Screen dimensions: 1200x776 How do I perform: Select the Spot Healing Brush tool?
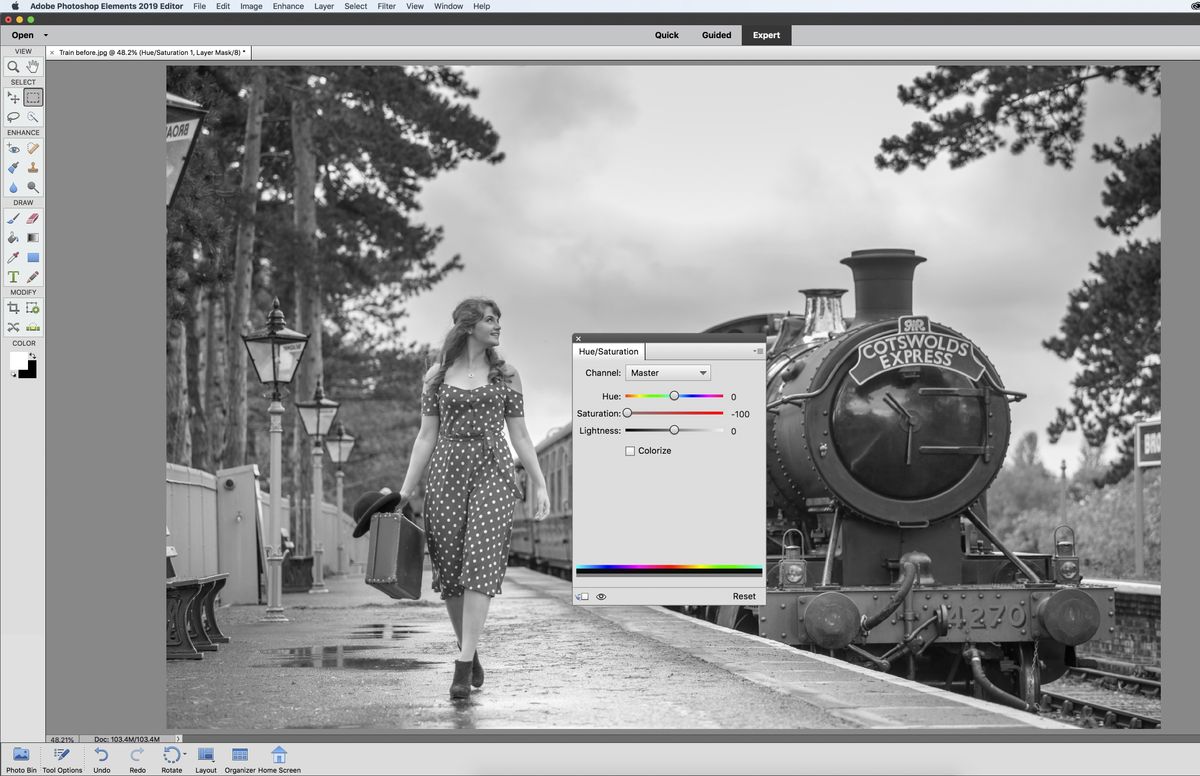point(32,148)
